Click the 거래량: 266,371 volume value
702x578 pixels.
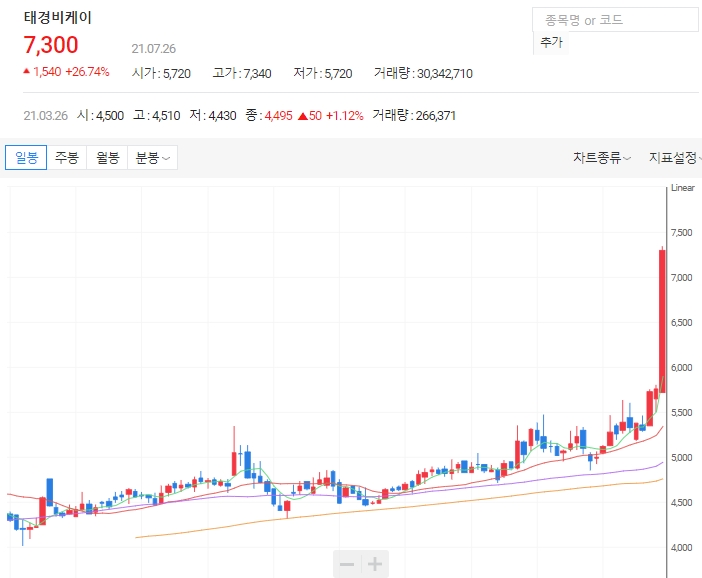[414, 116]
